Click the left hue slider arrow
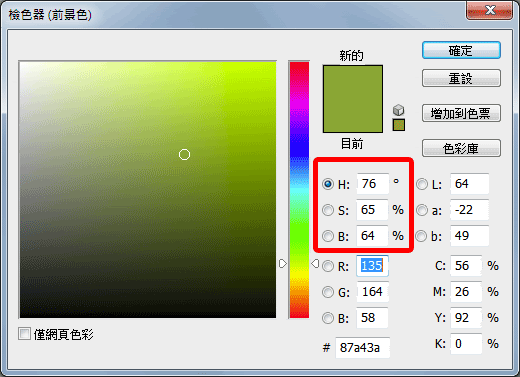This screenshot has width=520, height=377. (283, 264)
